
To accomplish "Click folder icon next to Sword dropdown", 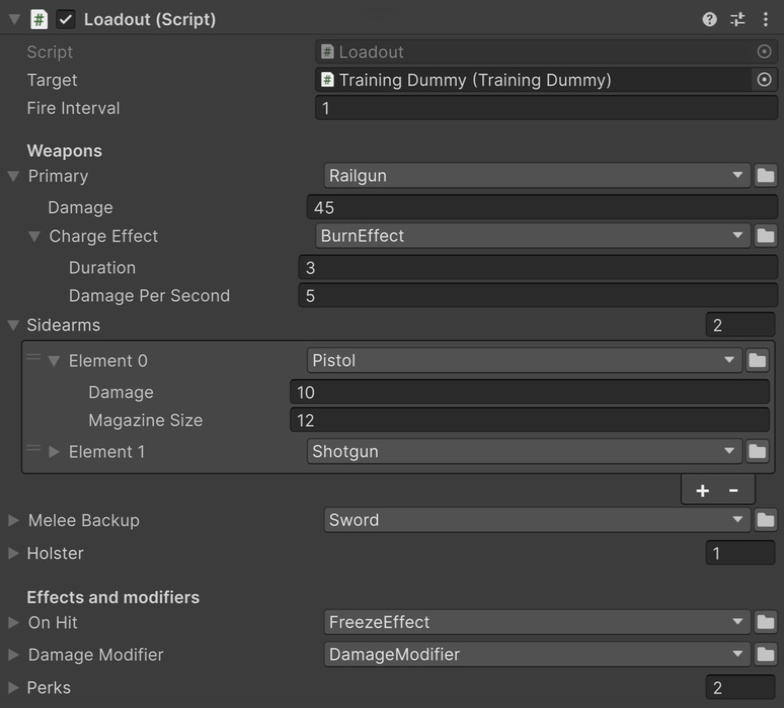I will 766,520.
